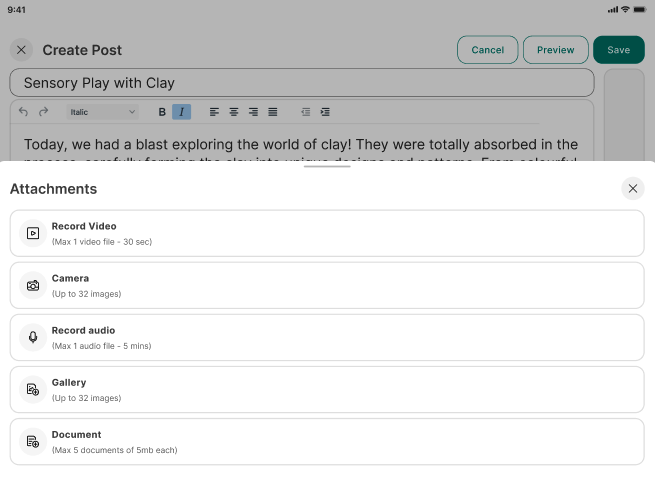
Task: Increase paragraph indent
Action: [325, 112]
